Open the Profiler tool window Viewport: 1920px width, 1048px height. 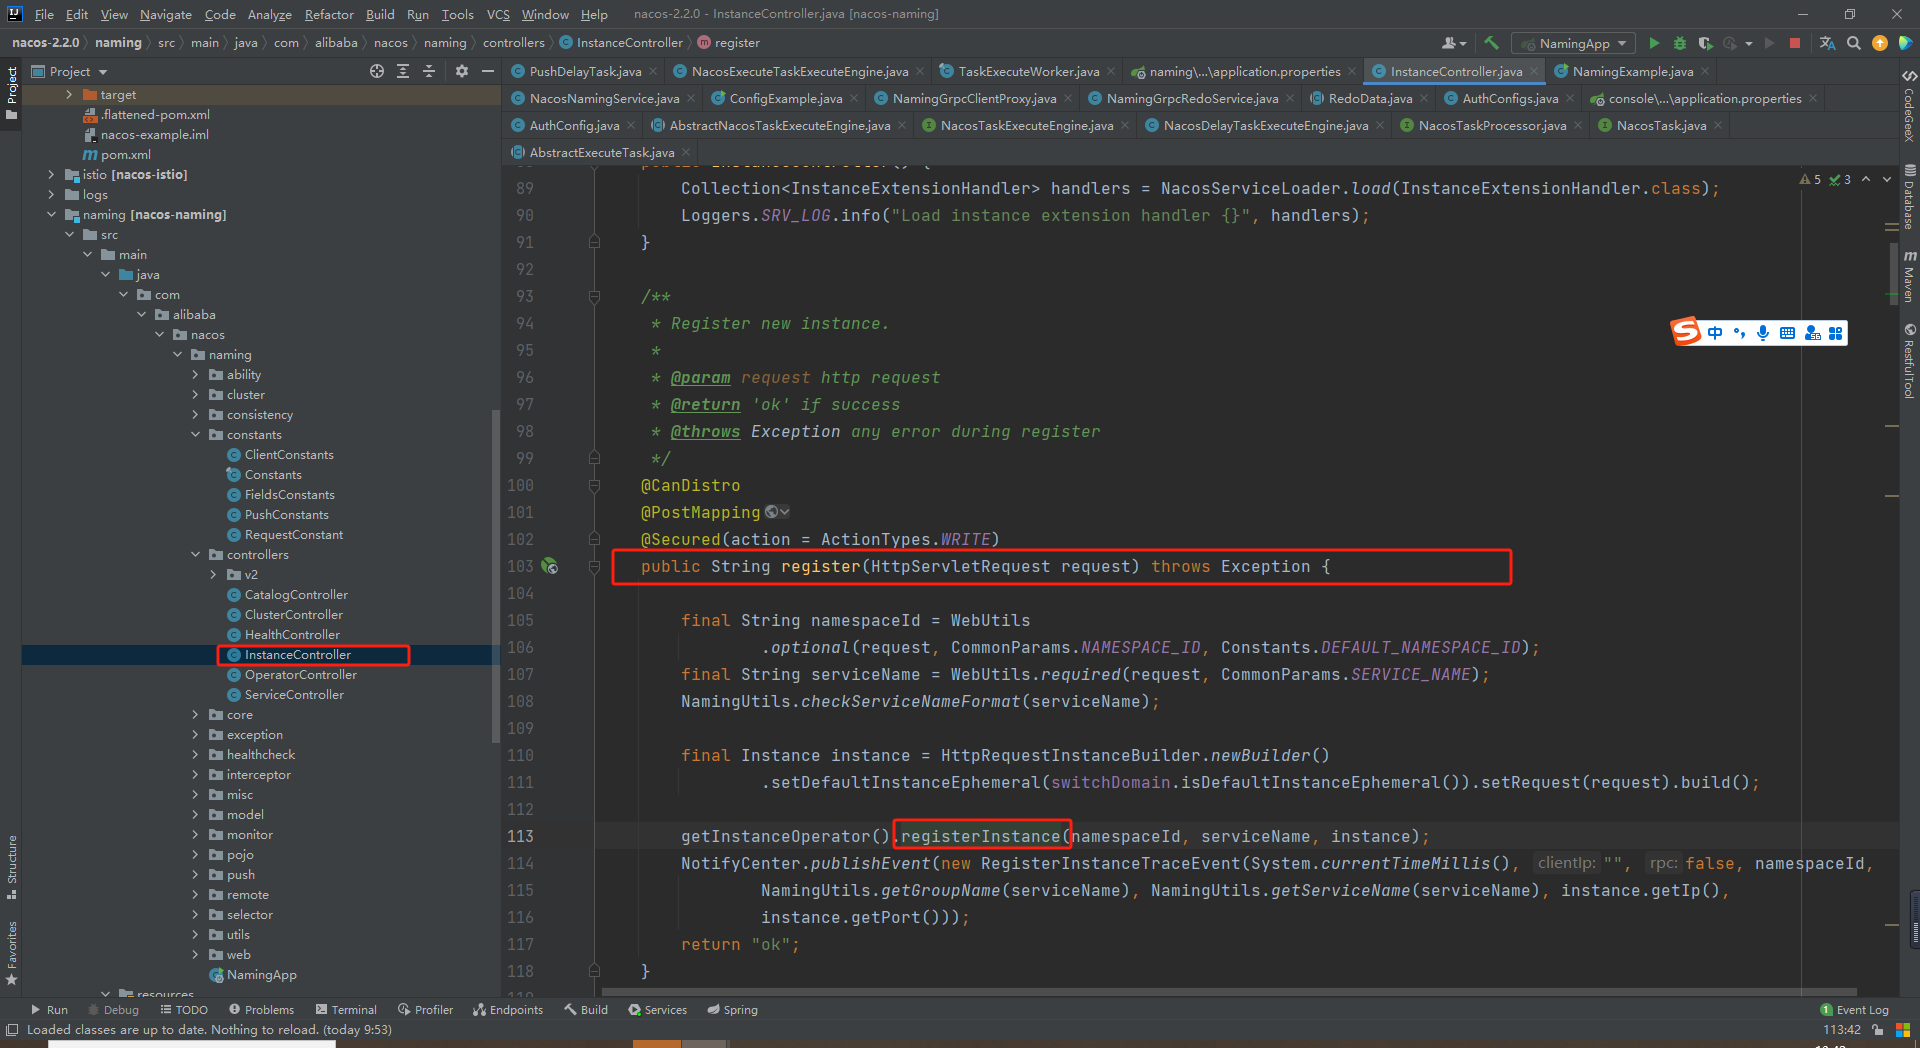[425, 1010]
